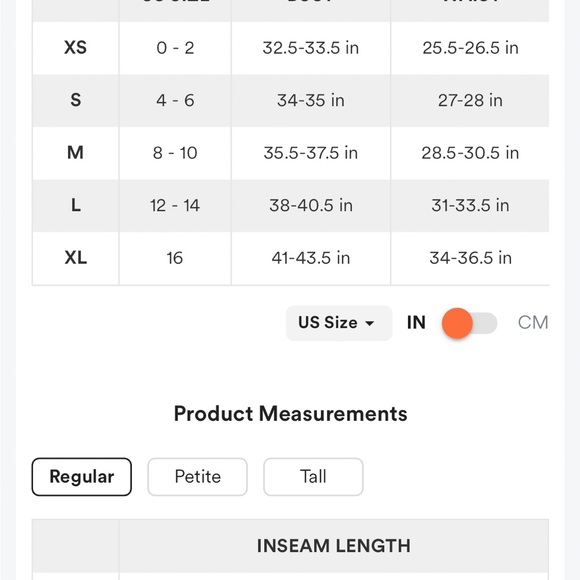
Task: Open the US Size dropdown
Action: [339, 323]
